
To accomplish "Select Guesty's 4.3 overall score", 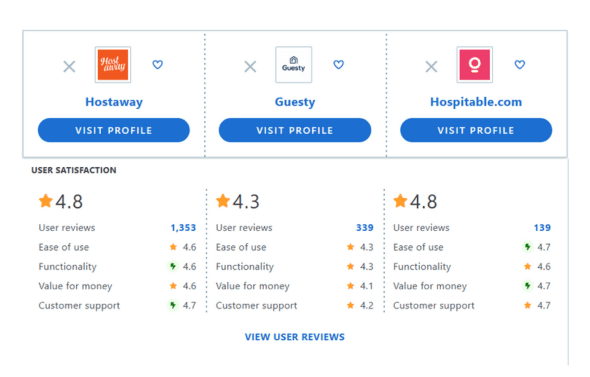I will coord(246,201).
